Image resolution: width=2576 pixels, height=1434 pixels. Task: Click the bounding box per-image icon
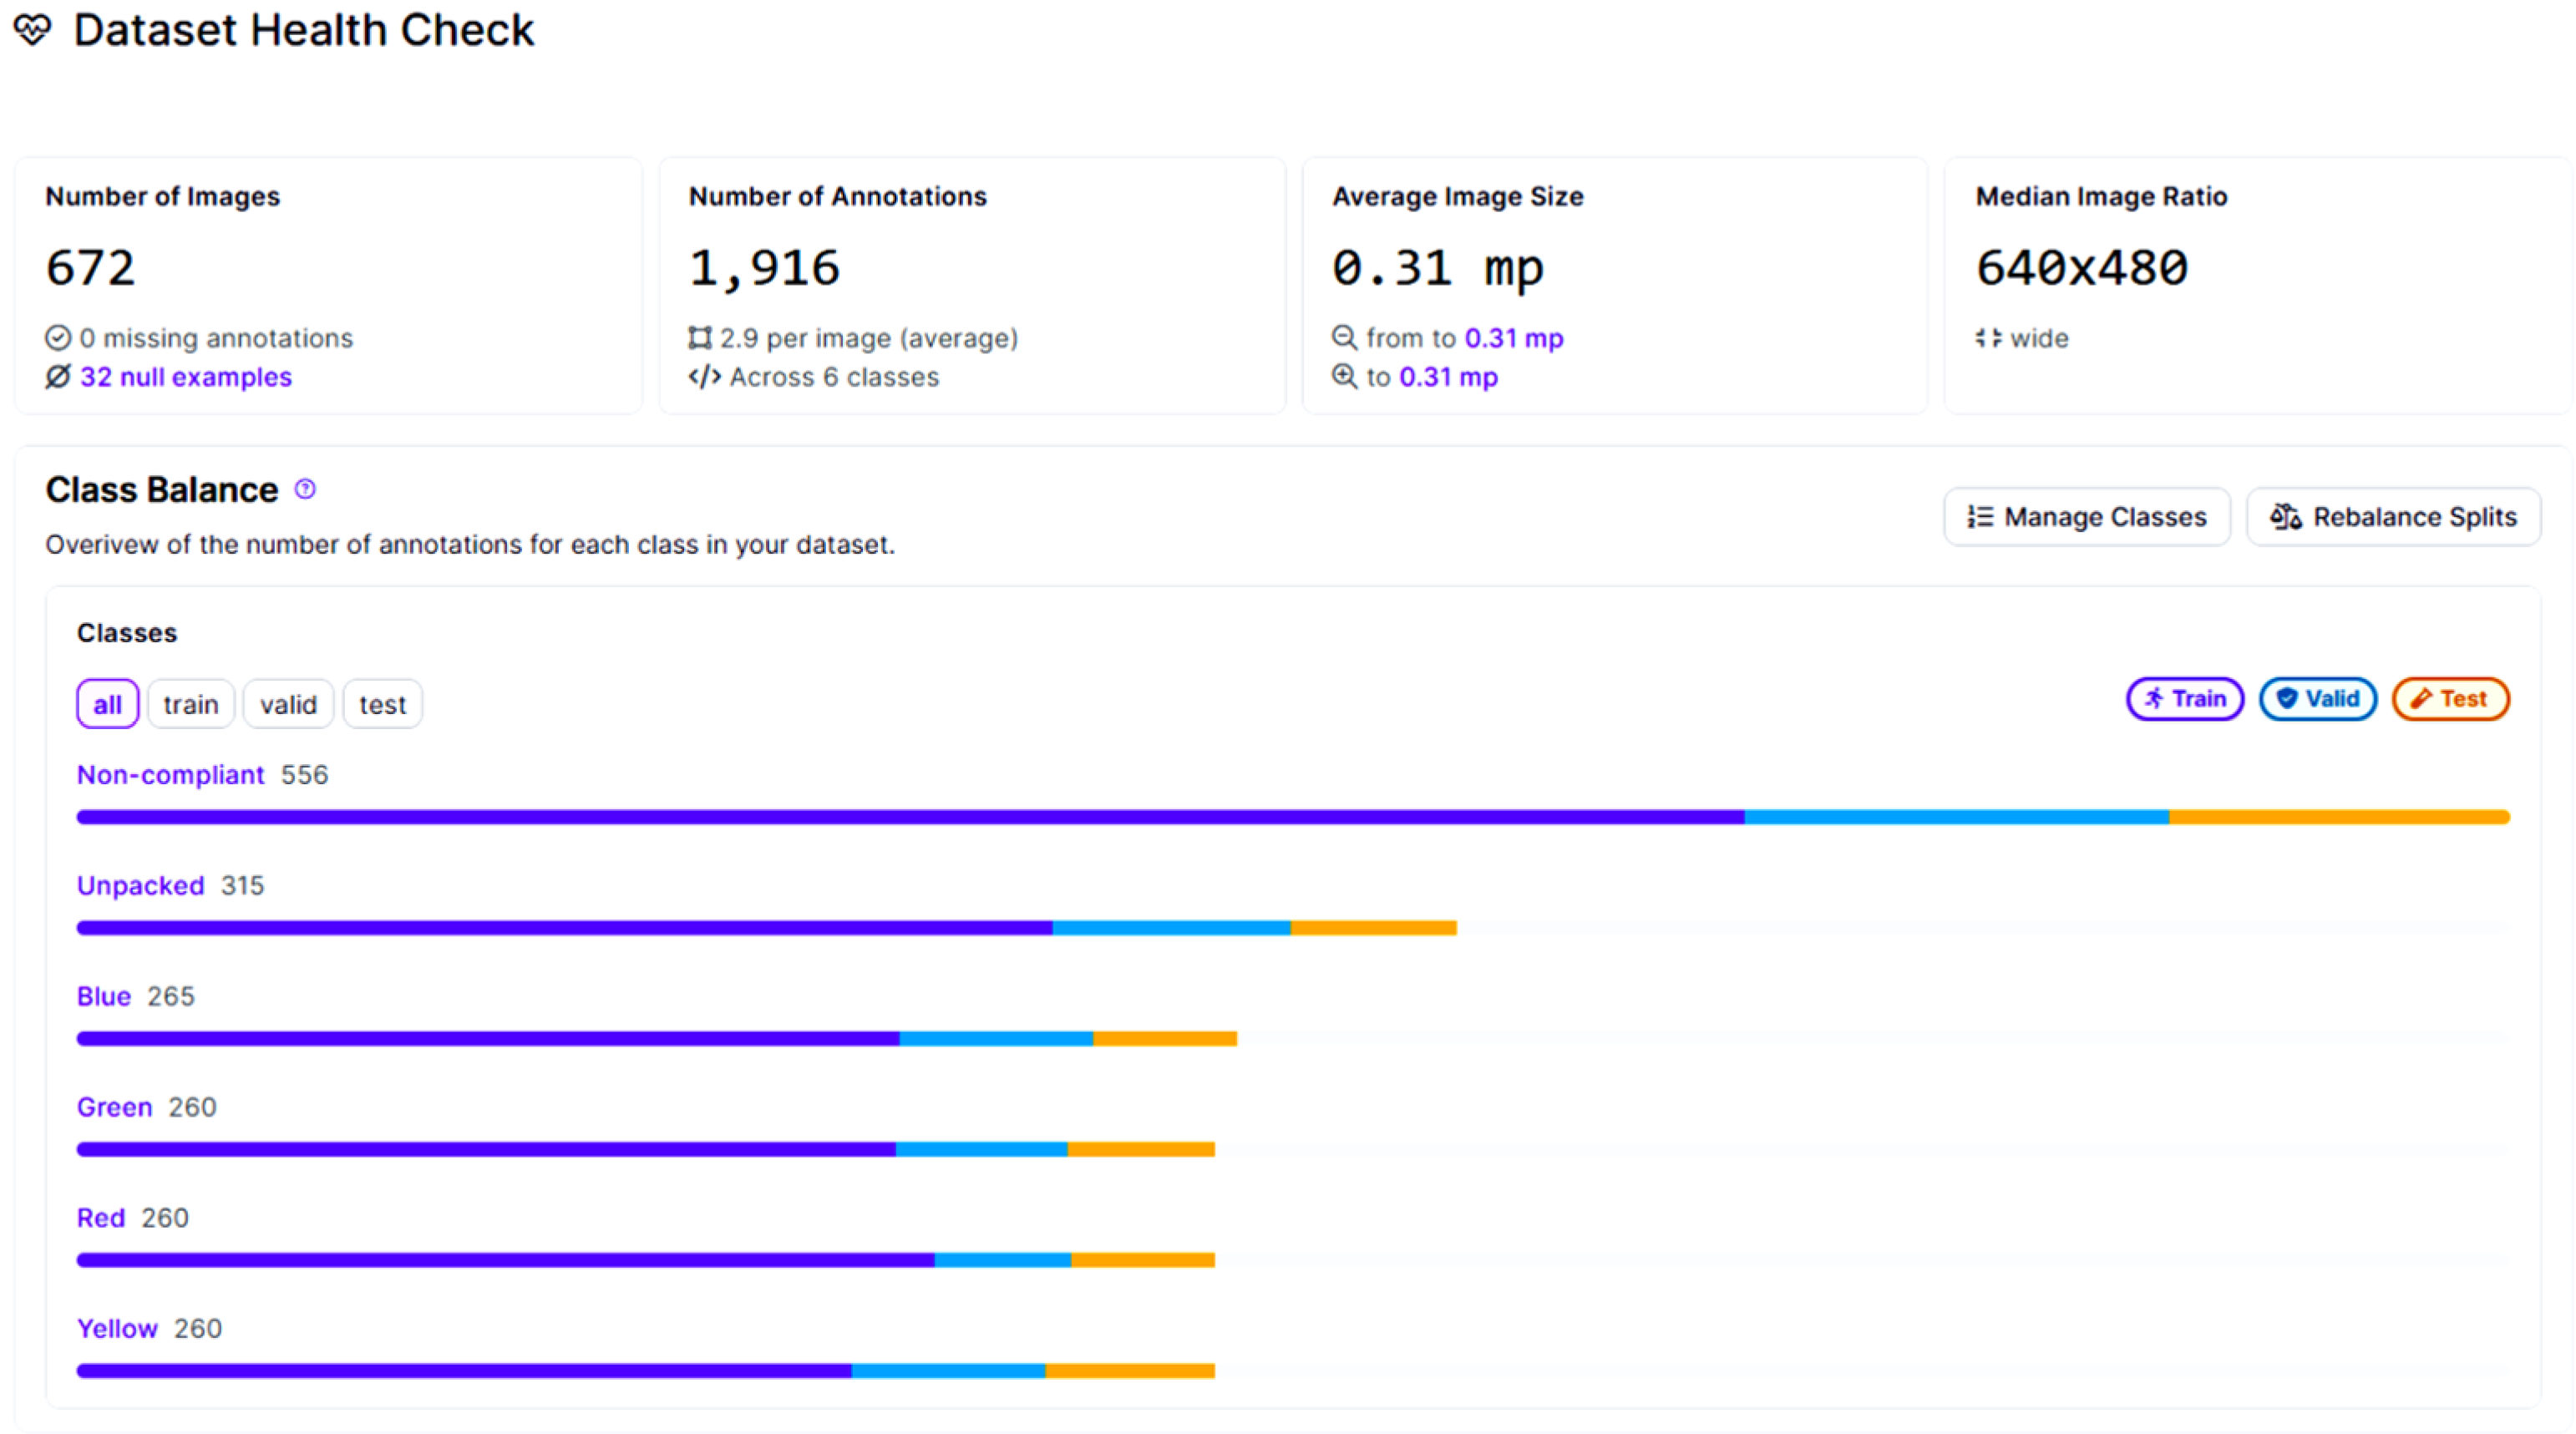[700, 338]
